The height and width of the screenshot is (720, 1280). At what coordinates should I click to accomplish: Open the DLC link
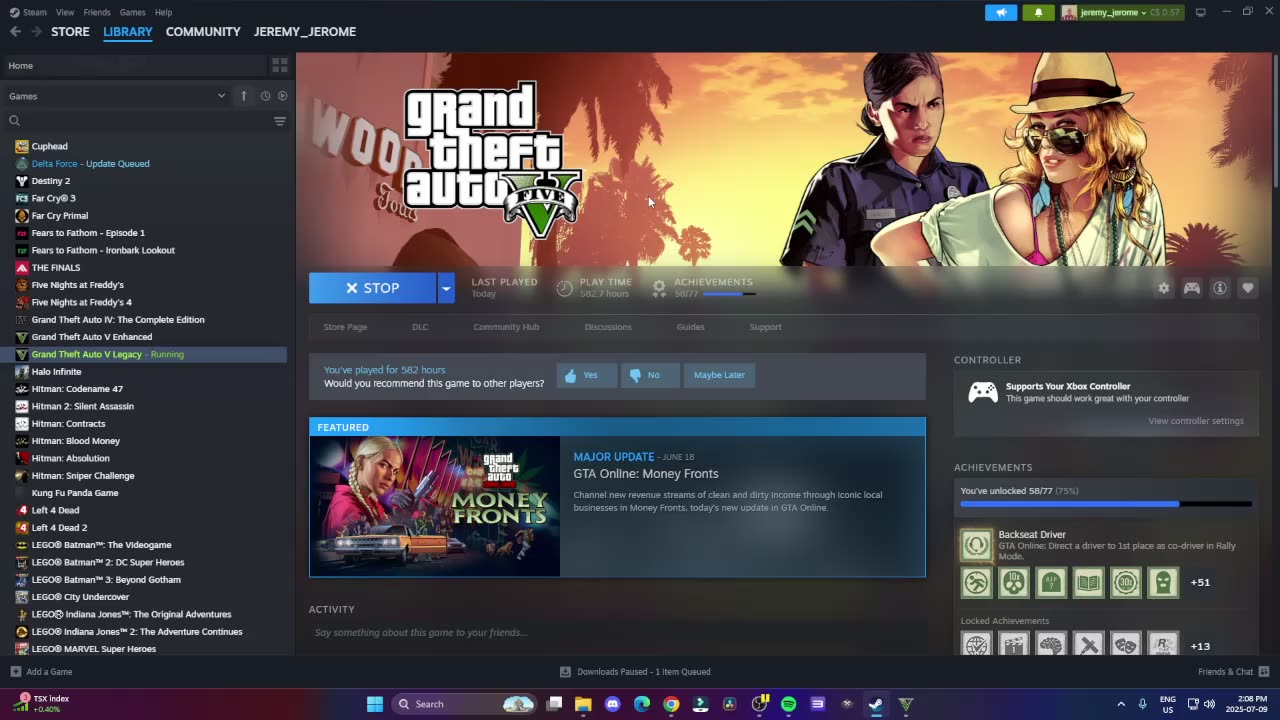[x=420, y=327]
